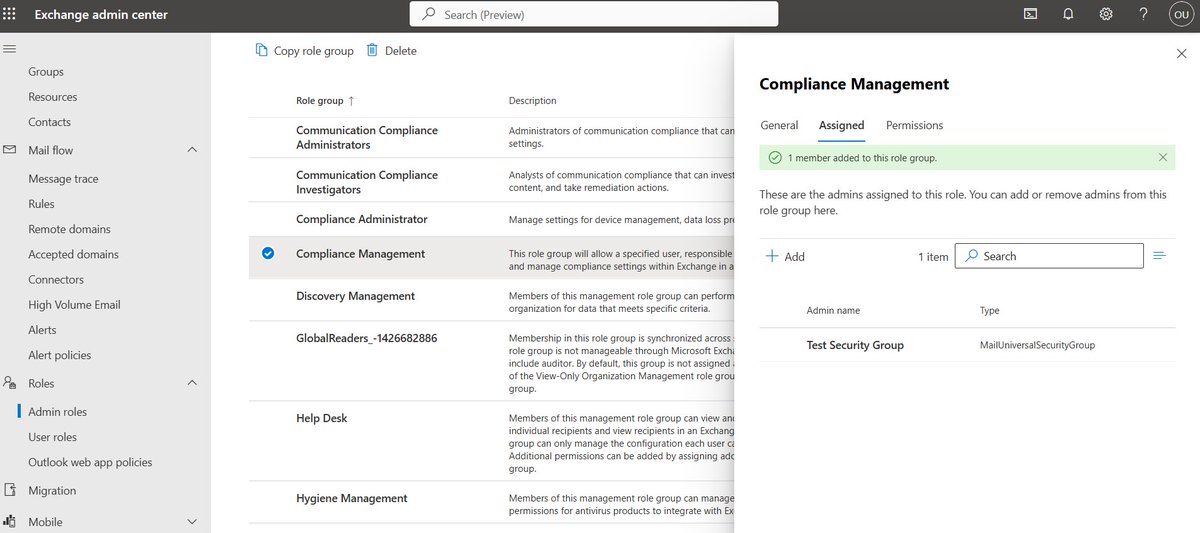Click the green success checkmark icon
This screenshot has height=533, width=1200.
pyautogui.click(x=775, y=157)
